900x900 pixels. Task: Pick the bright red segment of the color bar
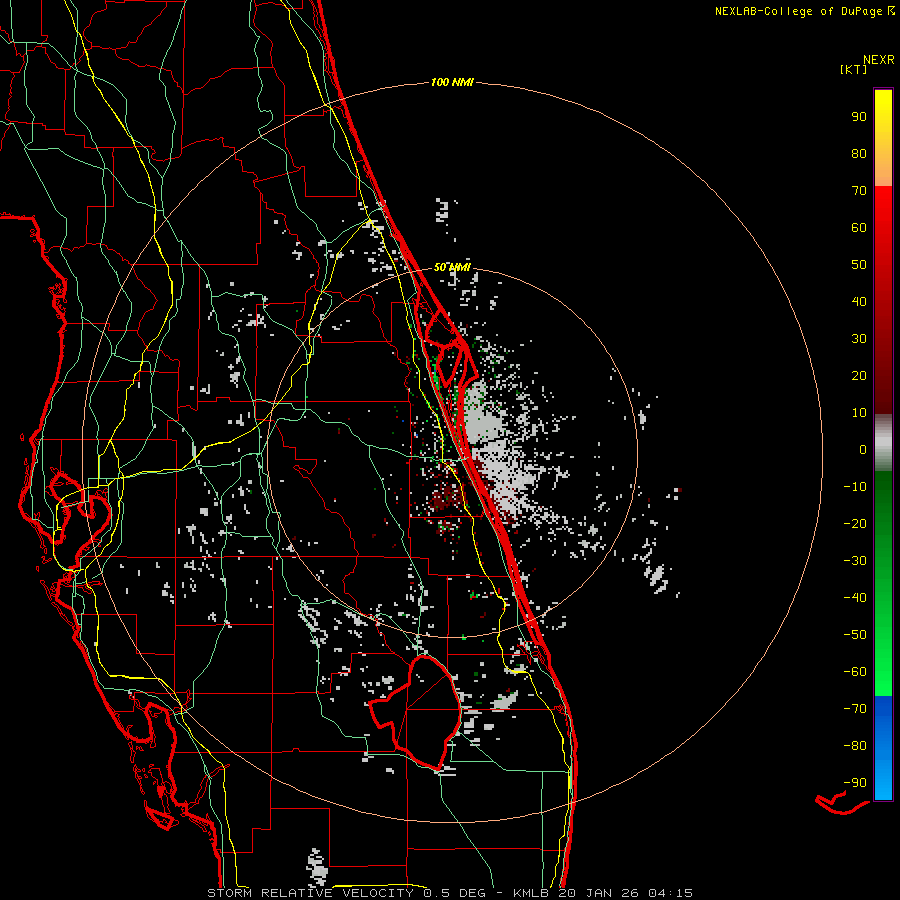coord(883,218)
